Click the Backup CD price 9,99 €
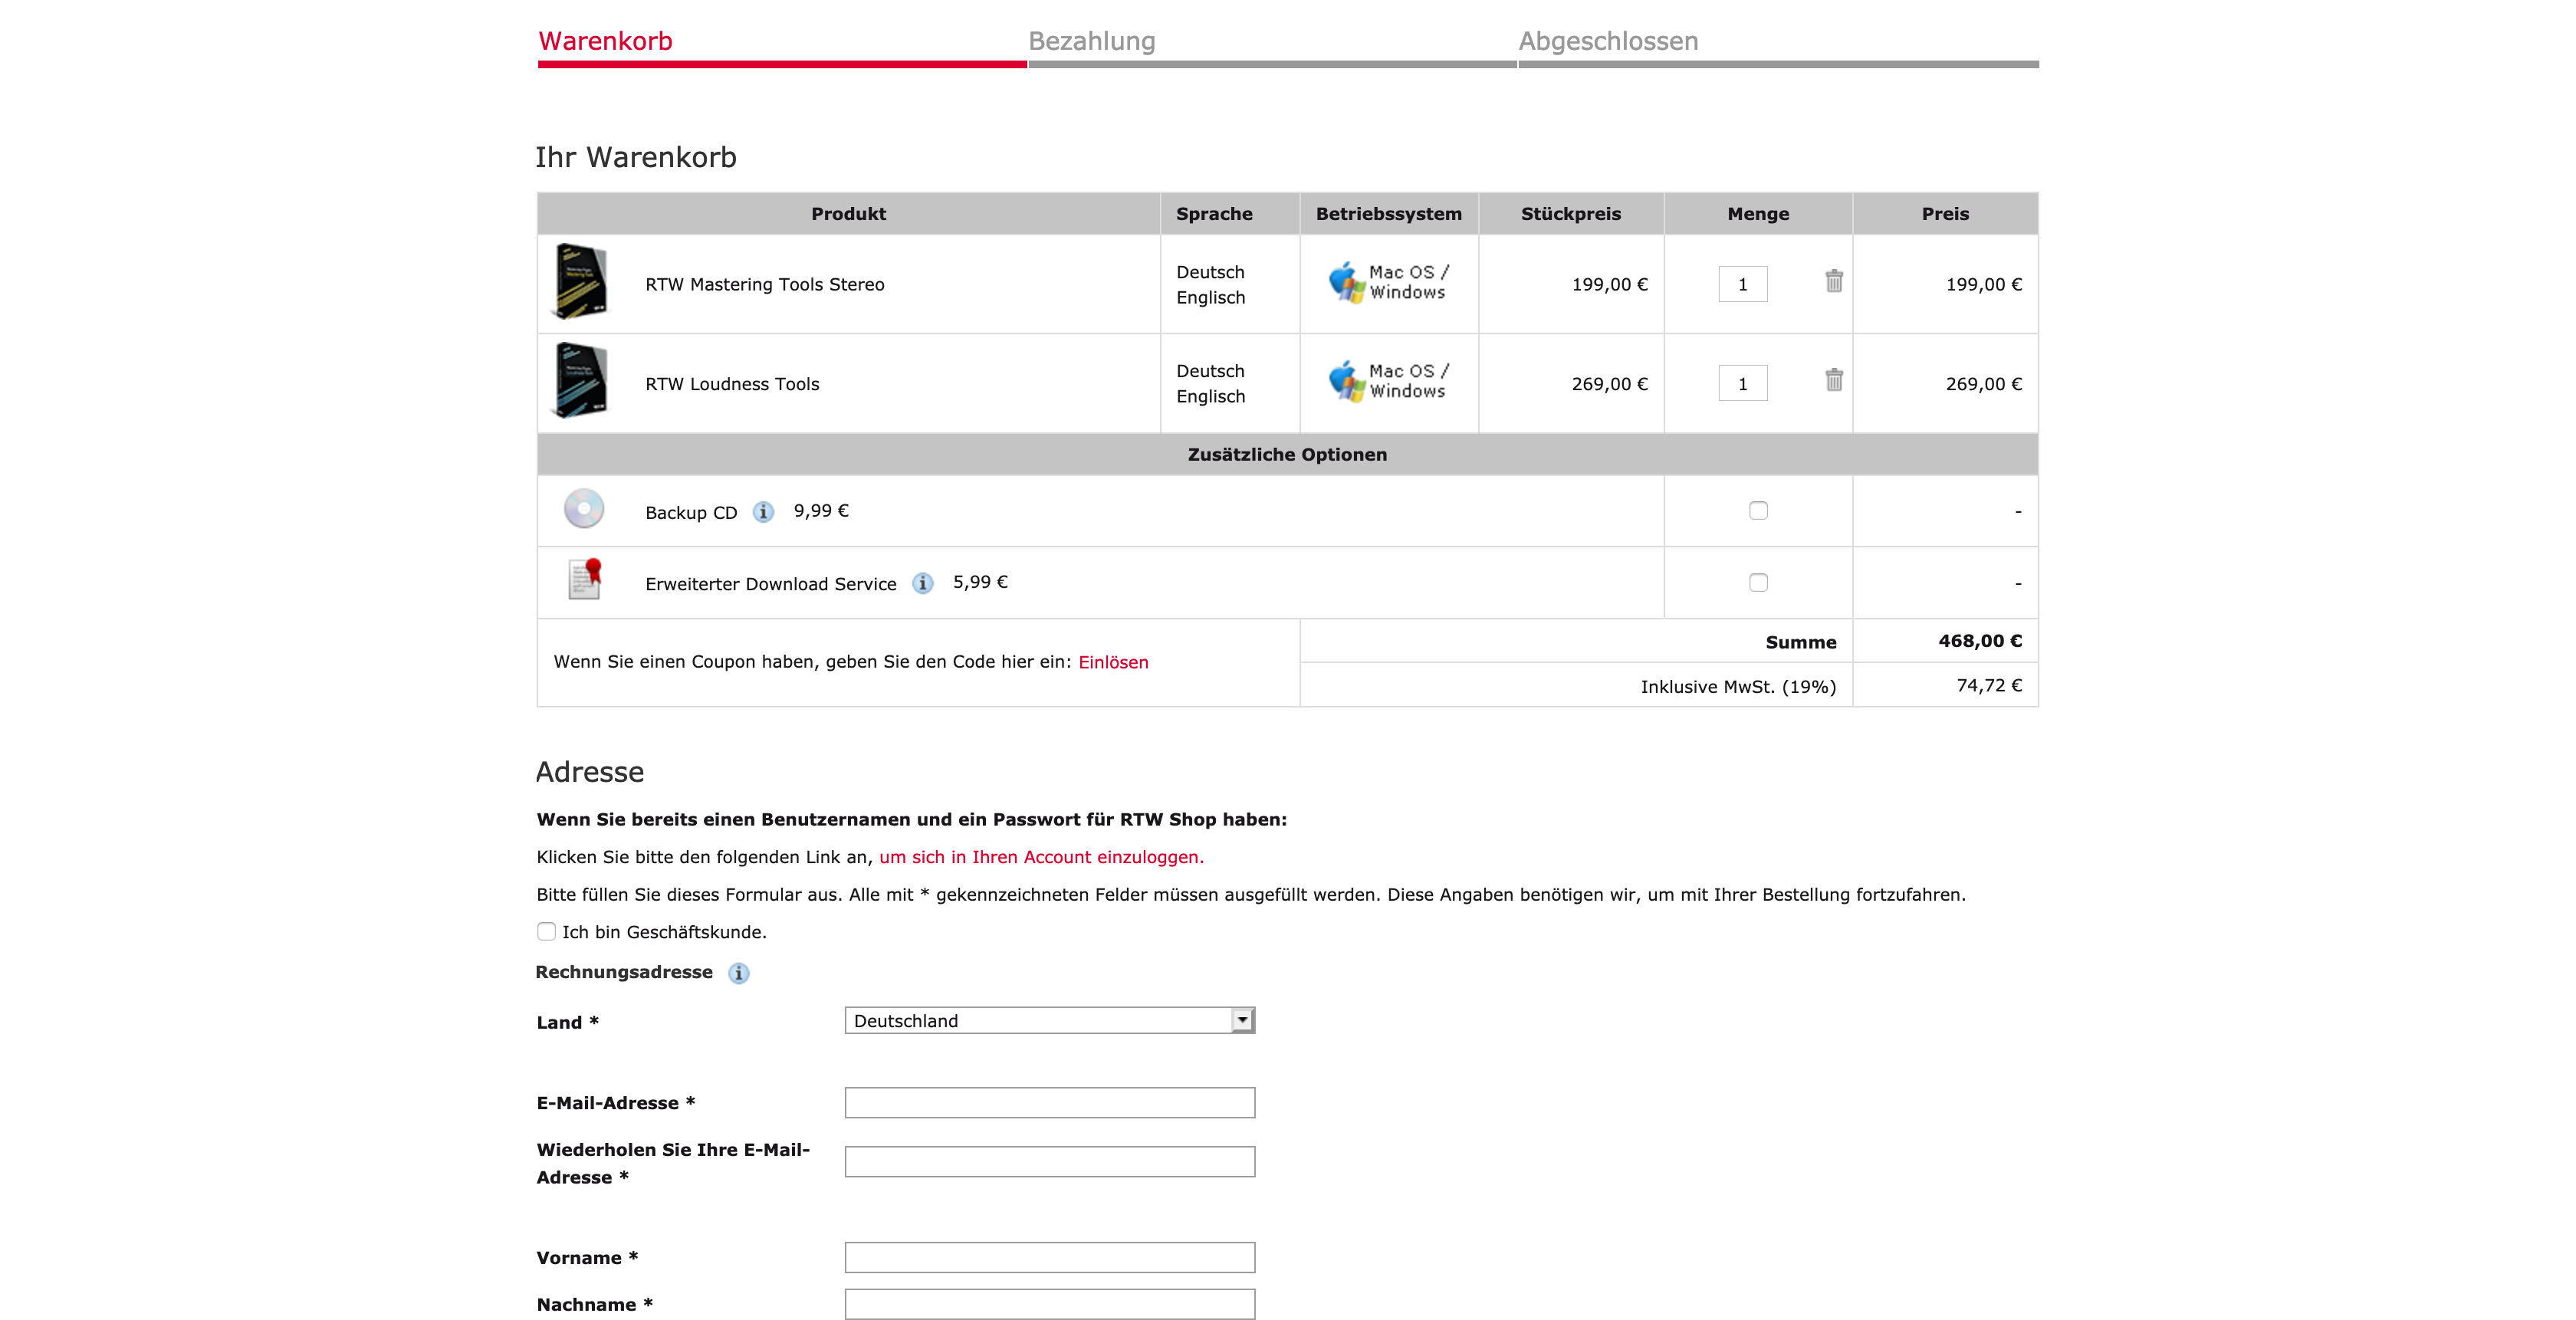 click(x=821, y=511)
